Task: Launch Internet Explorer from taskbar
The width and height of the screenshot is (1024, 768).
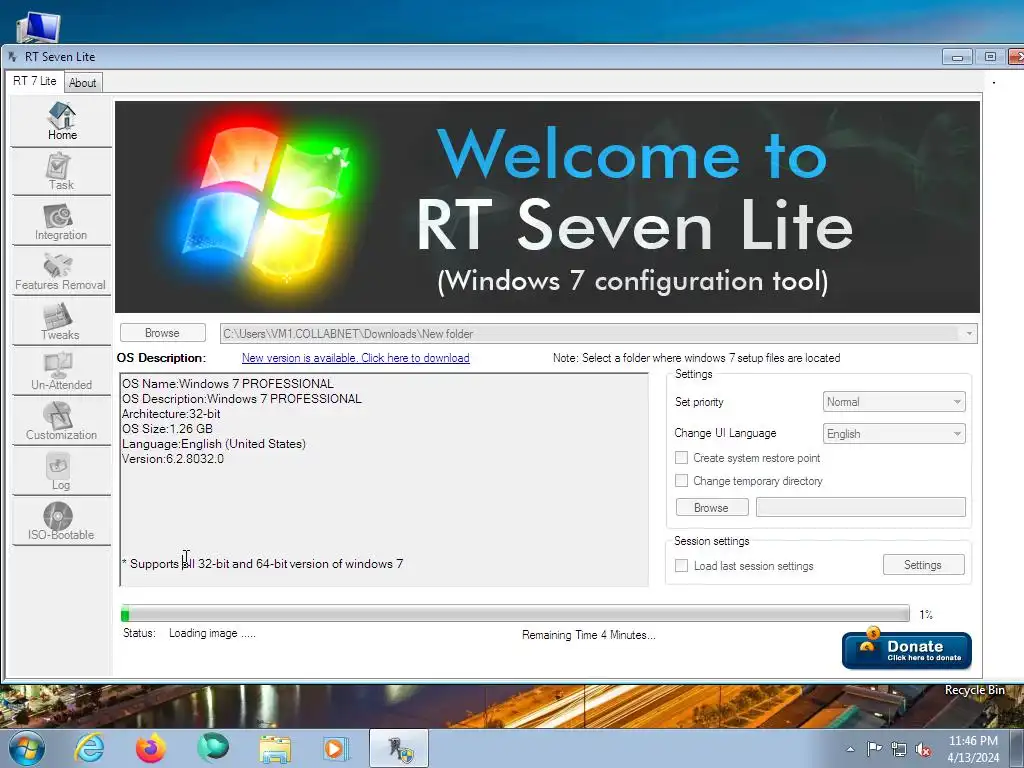Action: click(89, 748)
